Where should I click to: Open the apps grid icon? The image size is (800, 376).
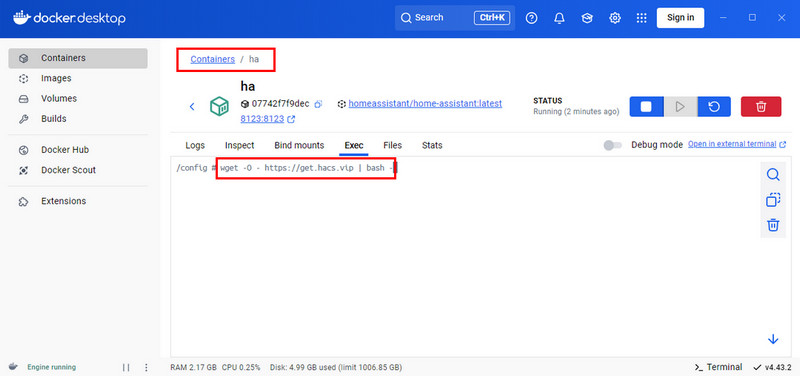point(642,18)
